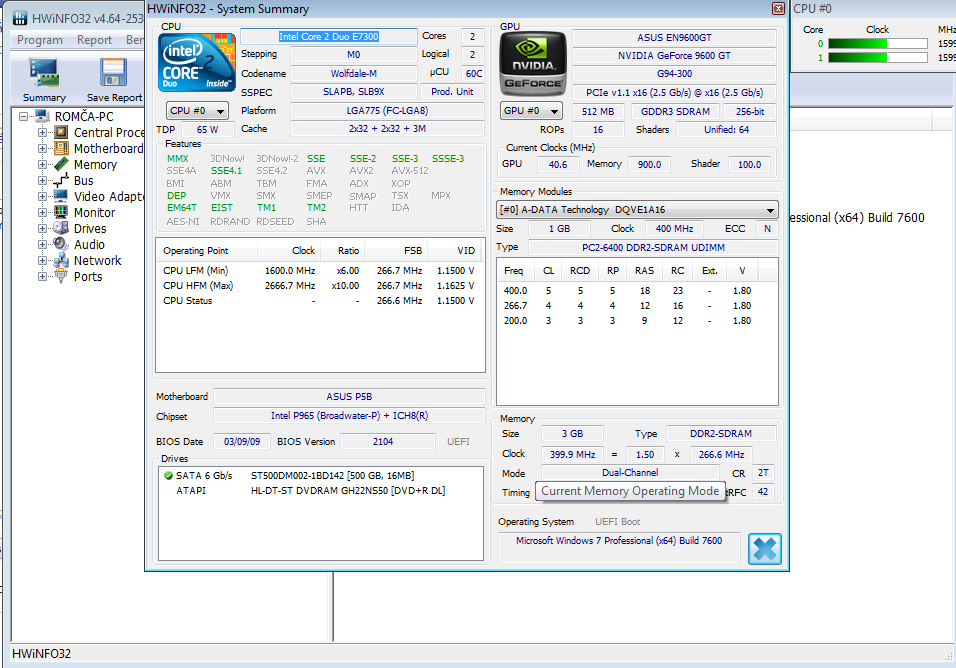This screenshot has height=668, width=956.
Task: Click the ROMČA-PC computer icon
Action: pyautogui.click(x=42, y=116)
